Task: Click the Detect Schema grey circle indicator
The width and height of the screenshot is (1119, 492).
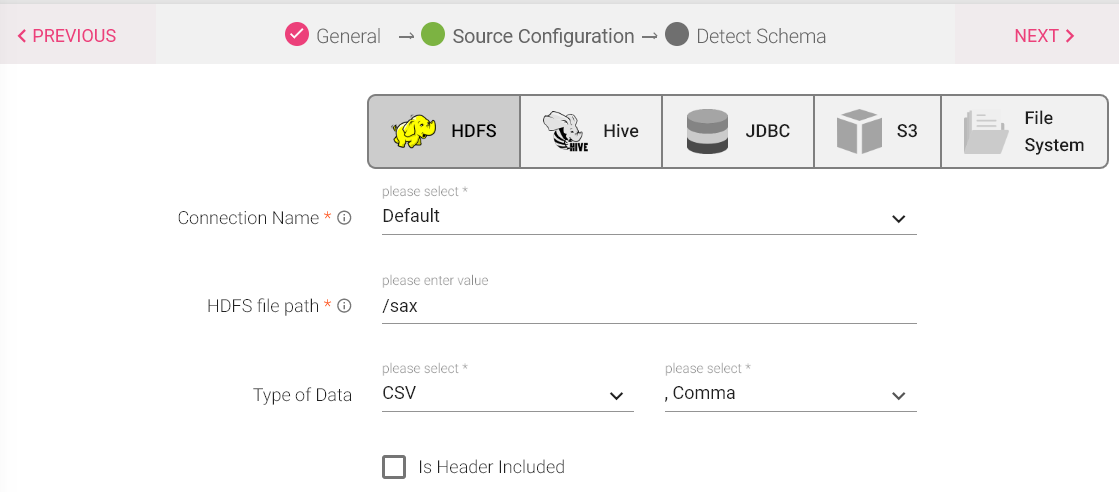Action: (x=677, y=35)
